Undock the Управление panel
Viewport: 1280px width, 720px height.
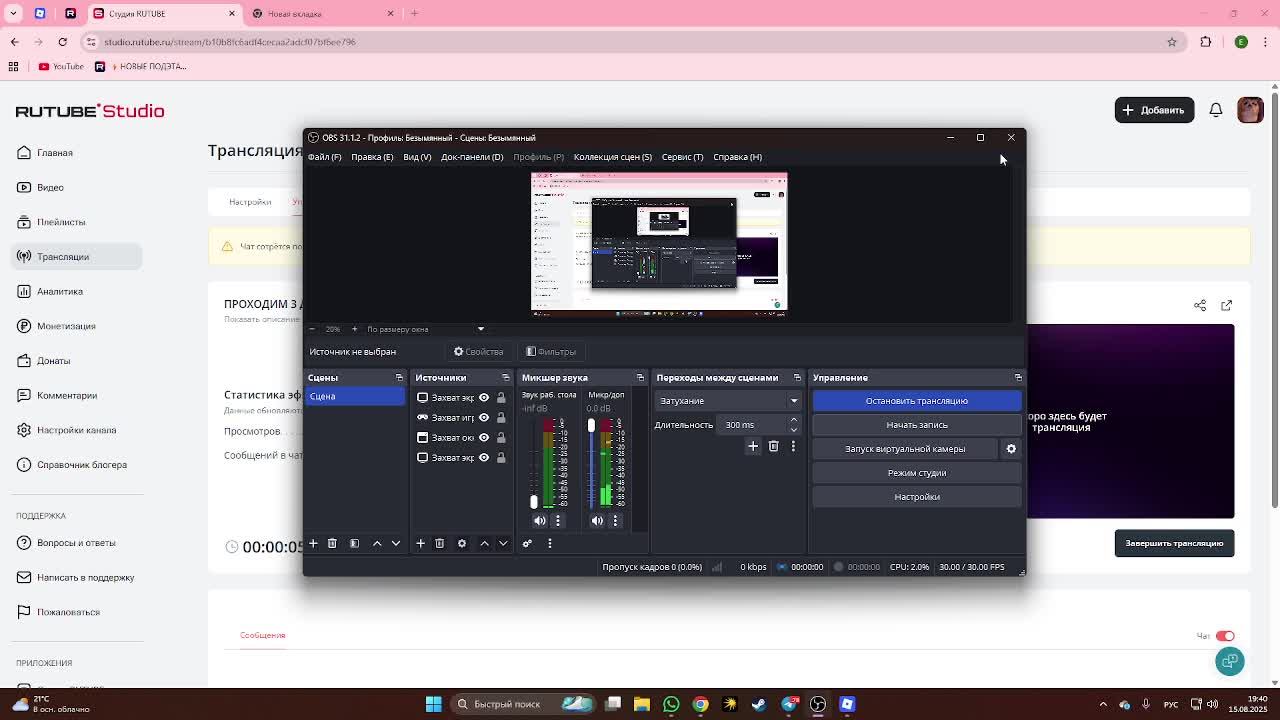tap(1018, 378)
